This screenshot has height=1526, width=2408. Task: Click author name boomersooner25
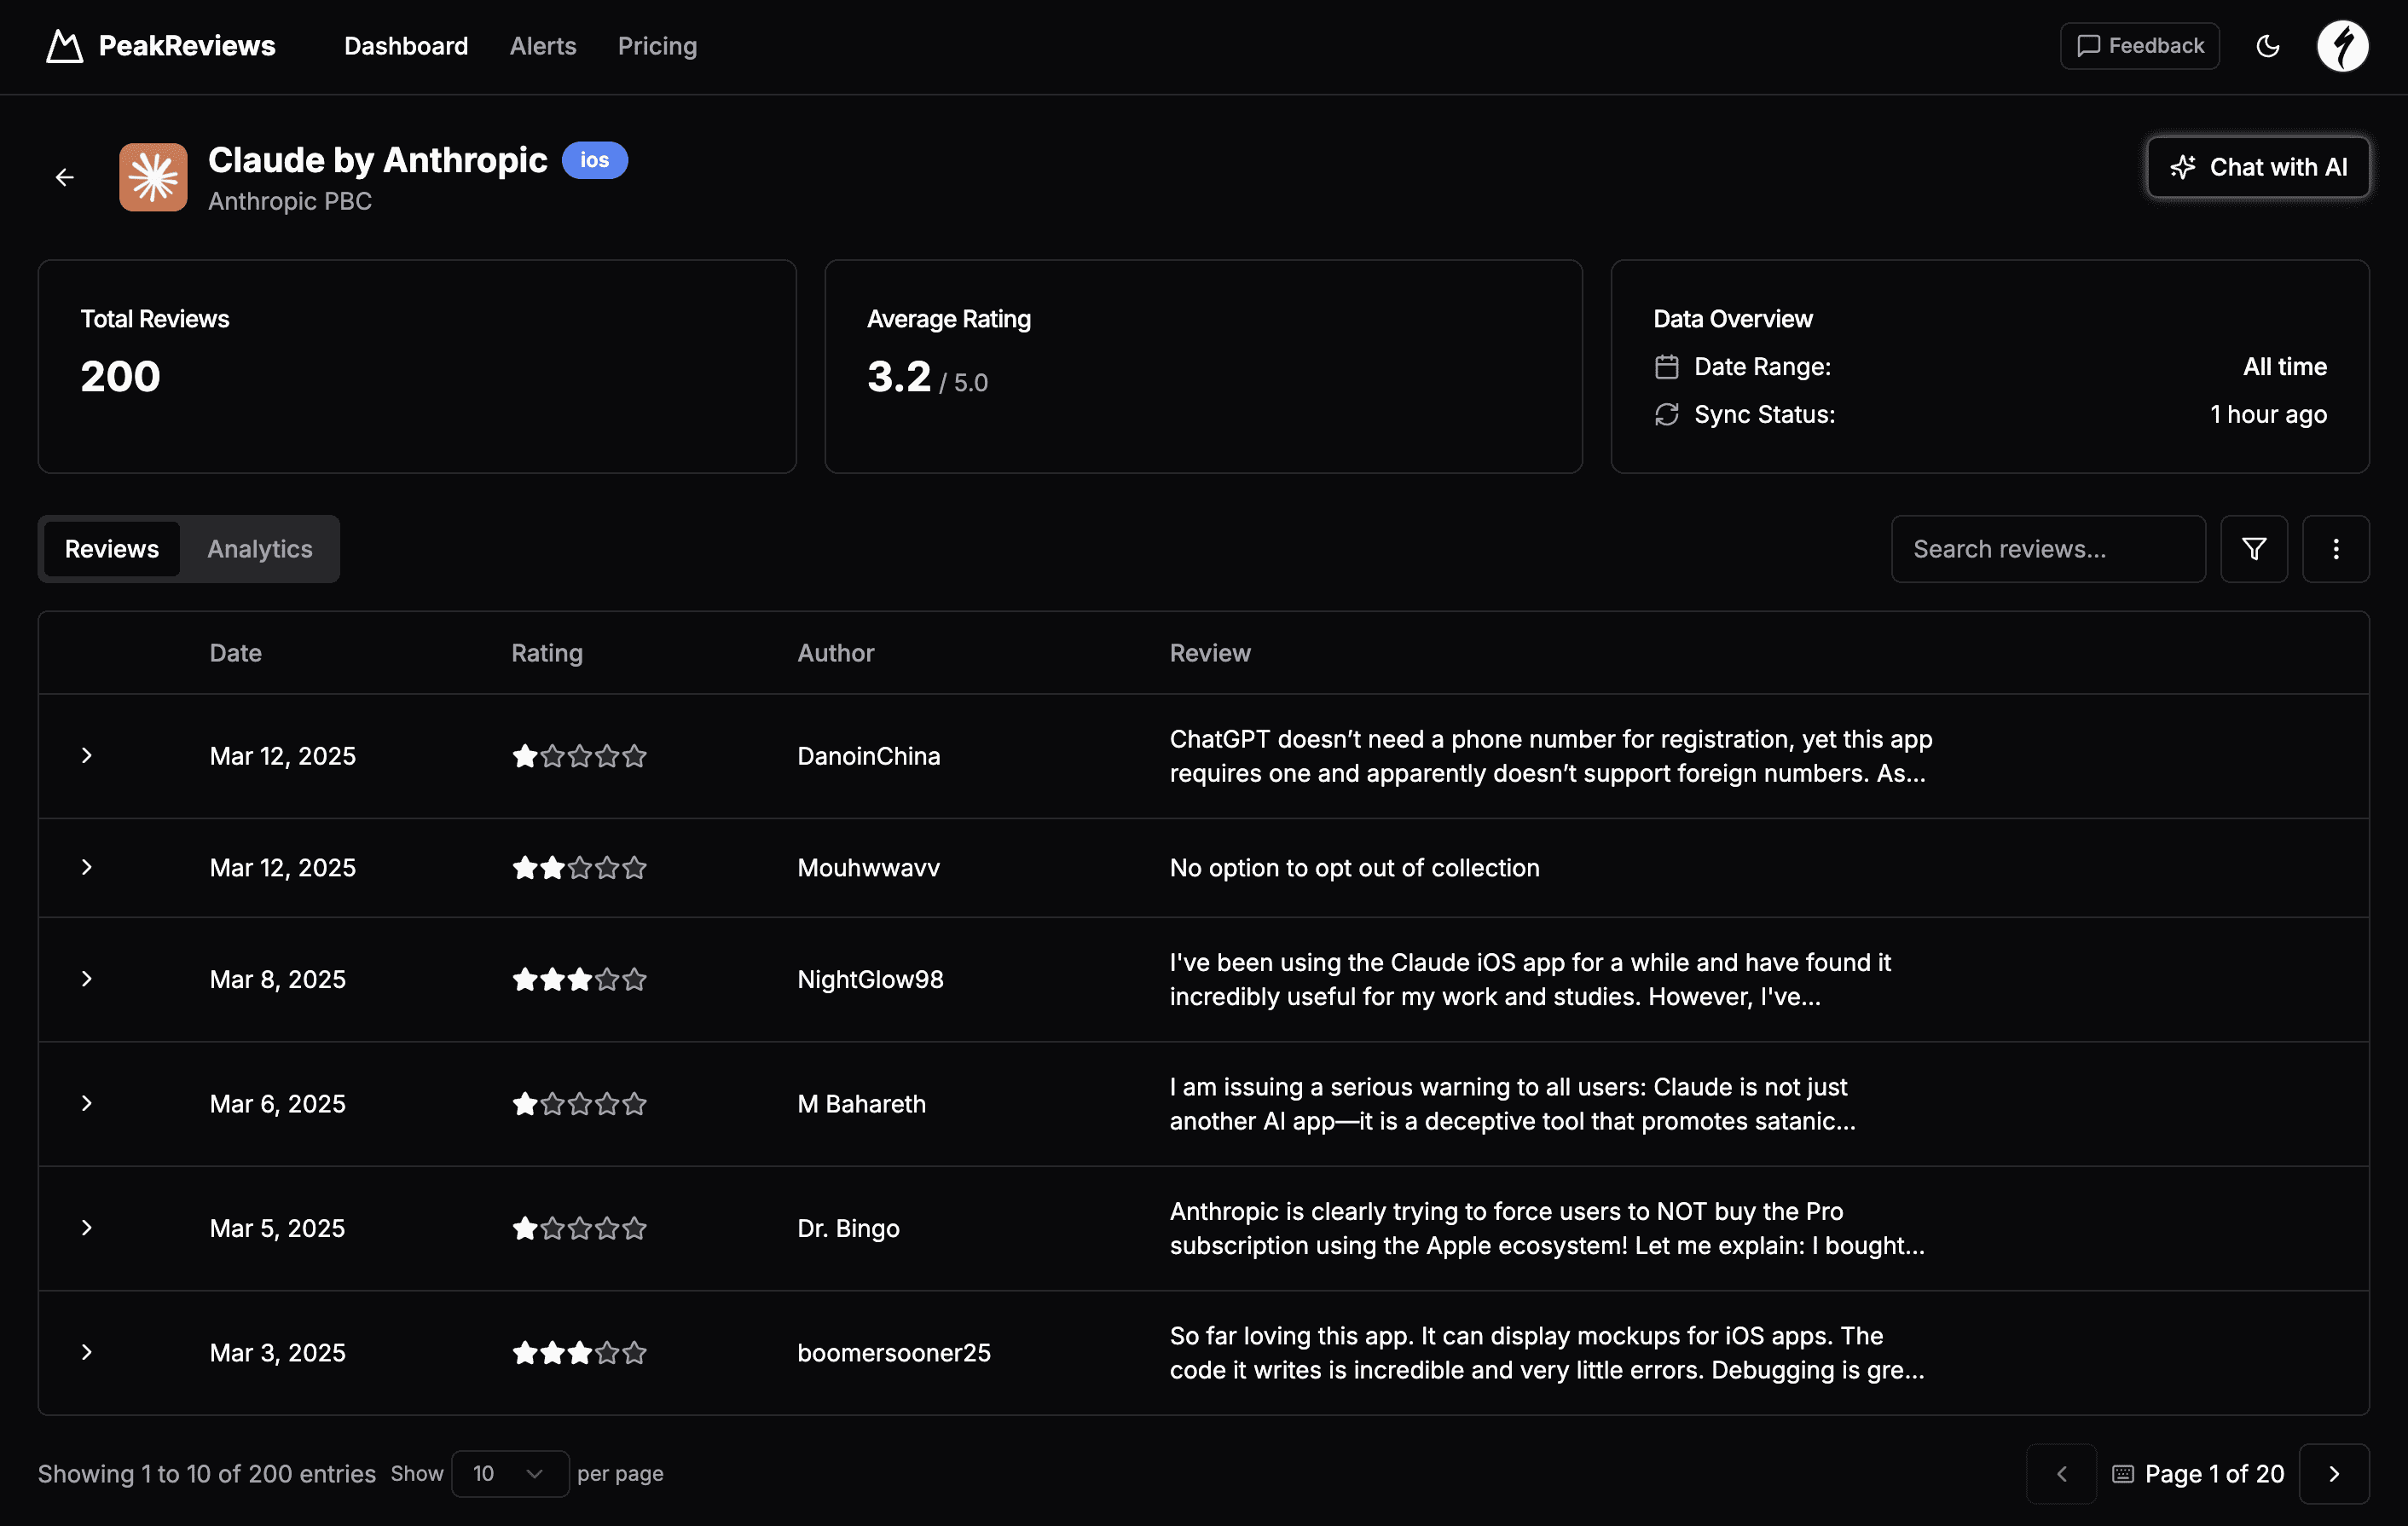(x=894, y=1353)
